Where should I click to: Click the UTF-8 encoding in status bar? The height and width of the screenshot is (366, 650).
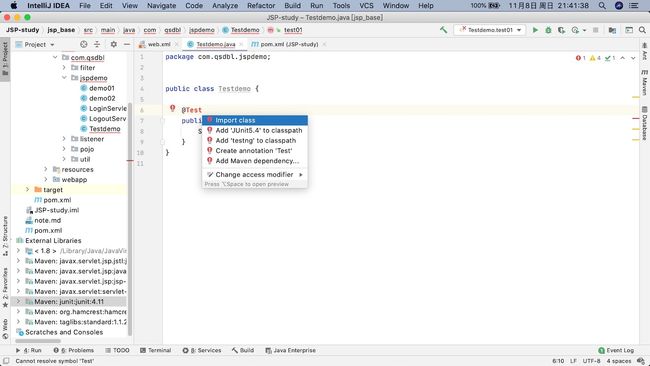pyautogui.click(x=591, y=361)
